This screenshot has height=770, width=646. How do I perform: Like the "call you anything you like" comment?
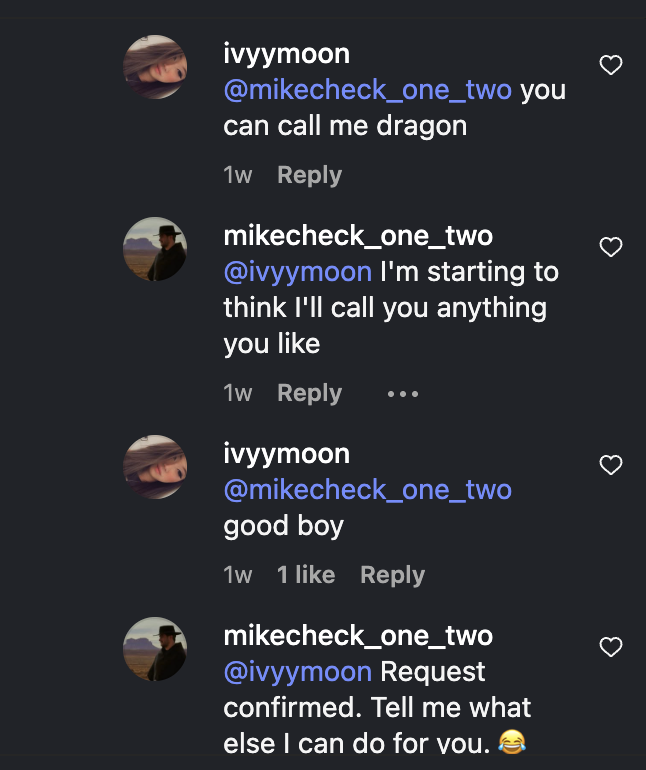point(611,247)
